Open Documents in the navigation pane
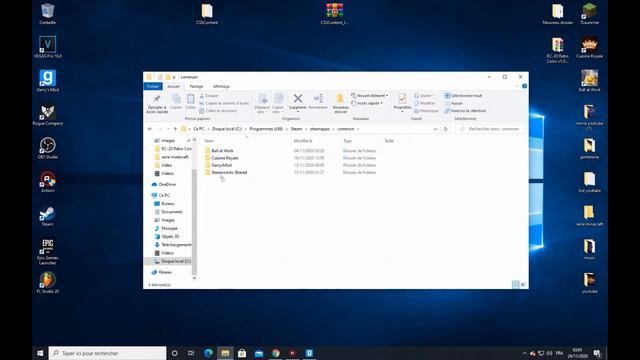 click(x=172, y=212)
